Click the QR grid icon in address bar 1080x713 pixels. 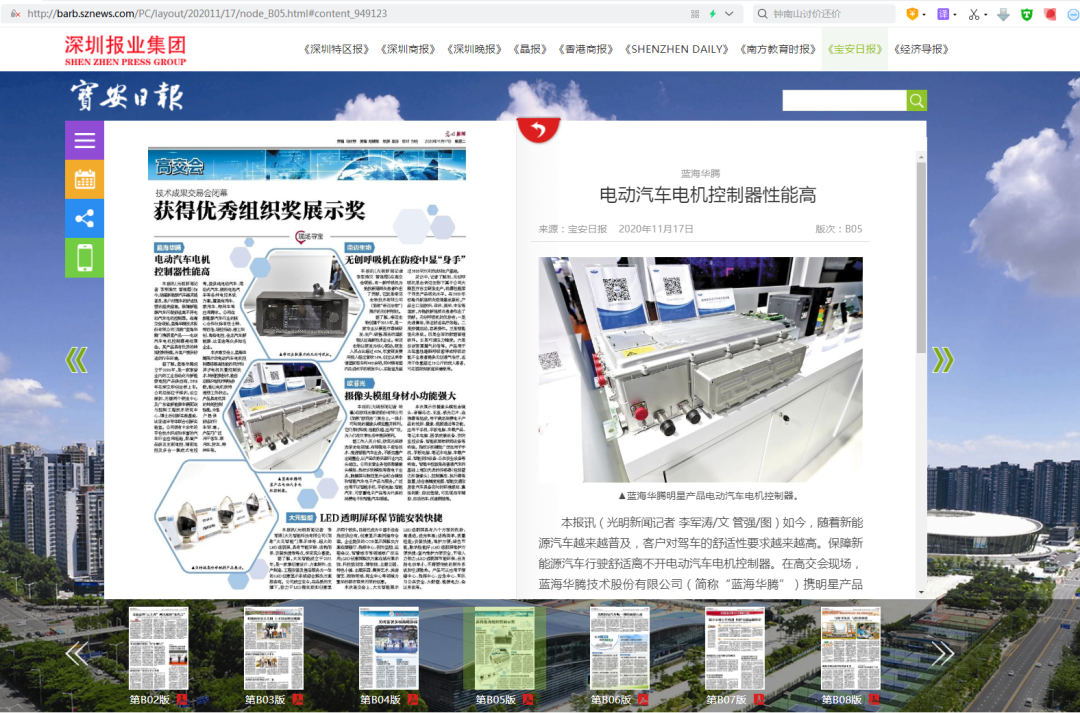click(x=695, y=14)
